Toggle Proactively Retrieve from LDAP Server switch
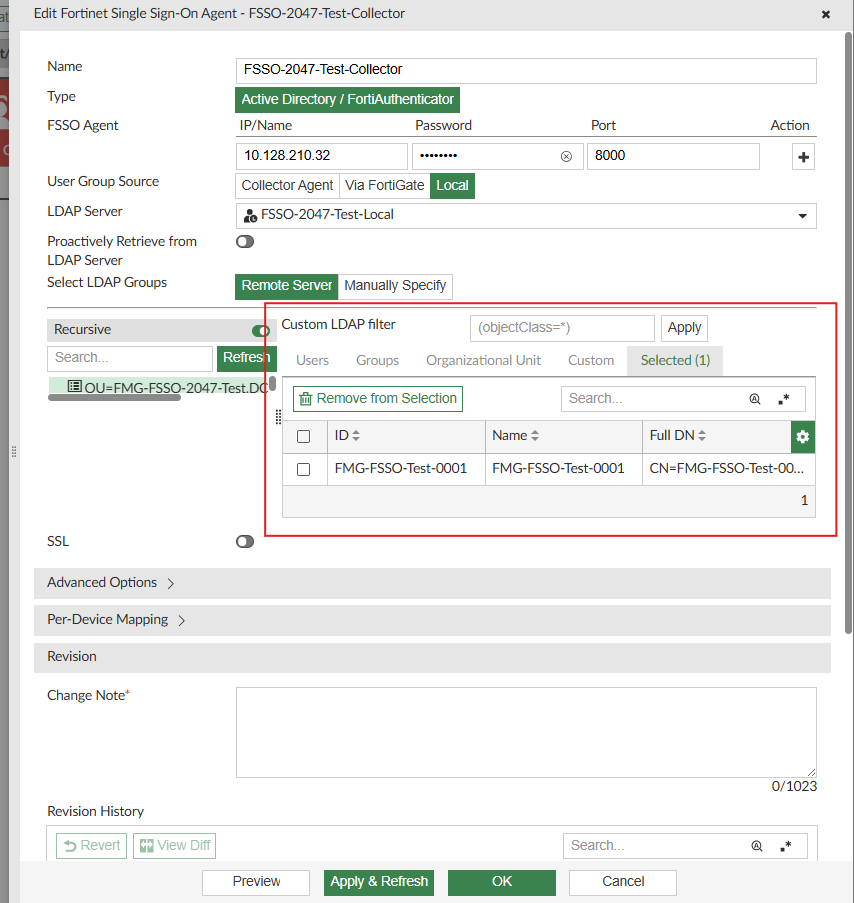Viewport: 854px width, 903px height. pyautogui.click(x=245, y=242)
